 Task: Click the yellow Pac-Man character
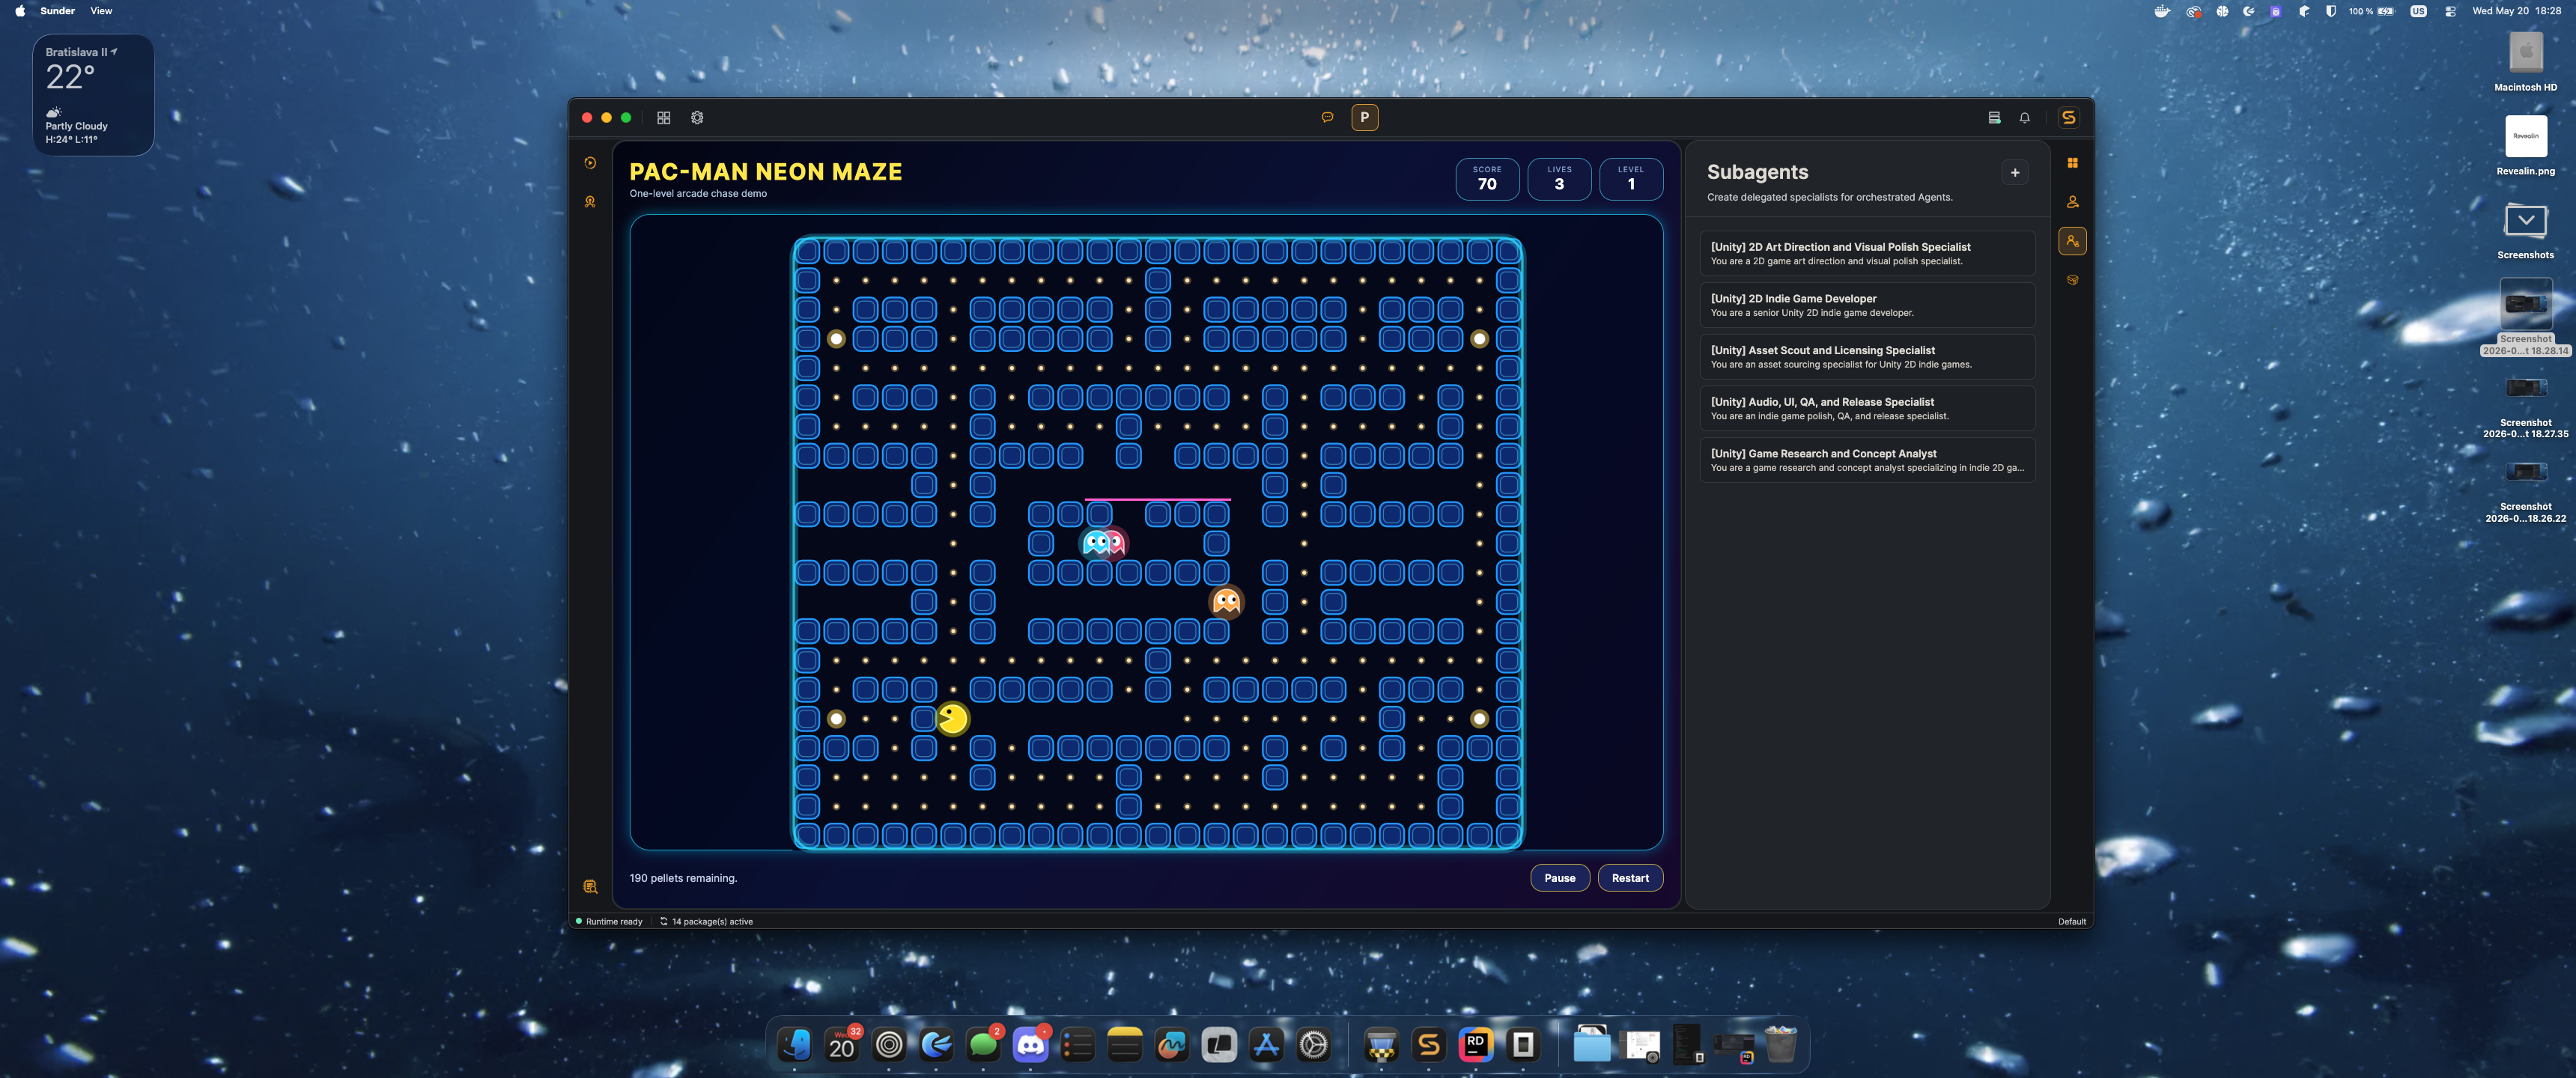[x=952, y=719]
